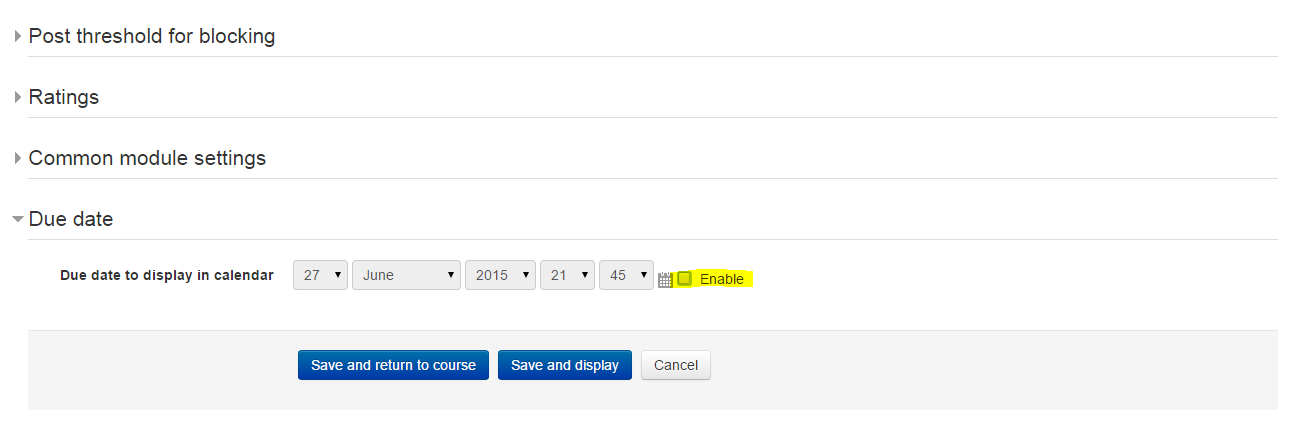Cancel the form changes
The height and width of the screenshot is (432, 1295).
(676, 365)
